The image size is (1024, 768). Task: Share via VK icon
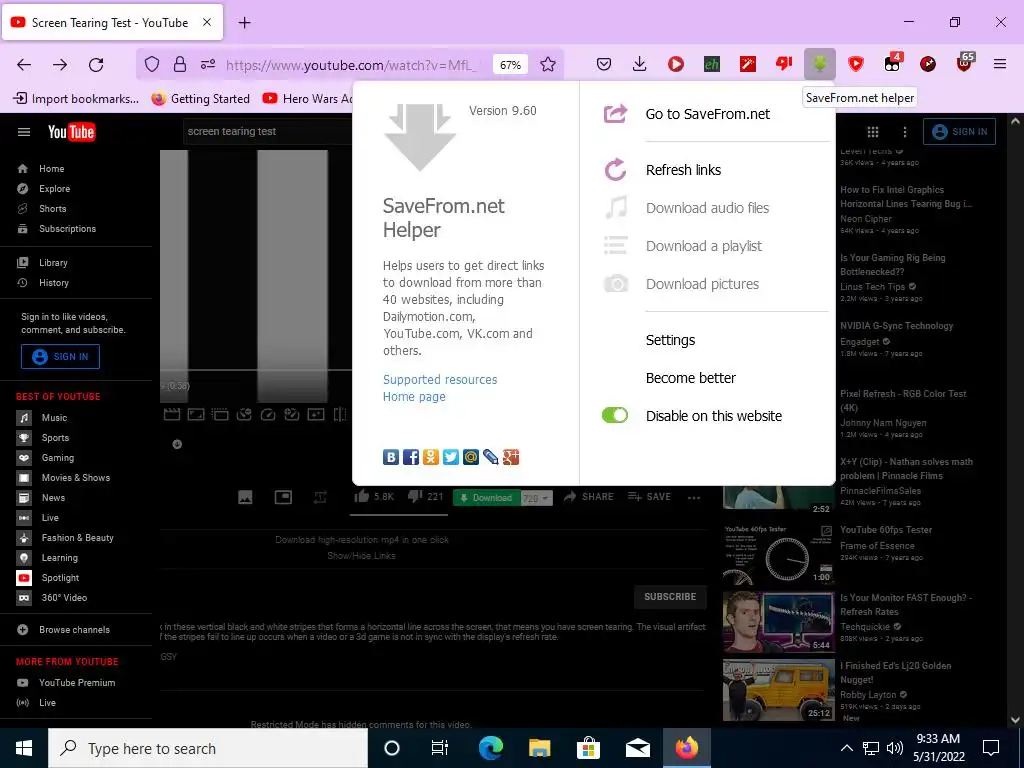click(391, 457)
